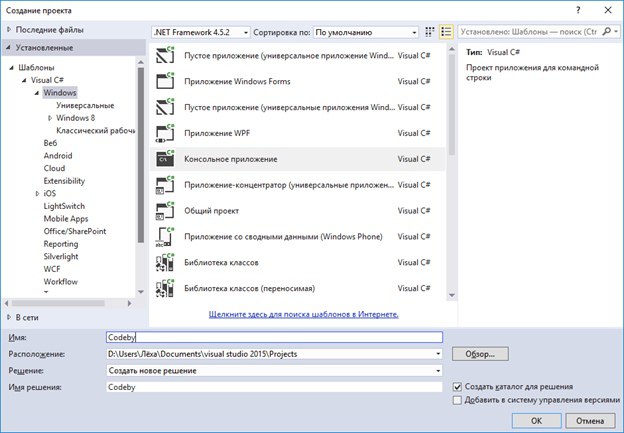Select the Office/SharePoint category
The width and height of the screenshot is (624, 433).
tap(75, 231)
